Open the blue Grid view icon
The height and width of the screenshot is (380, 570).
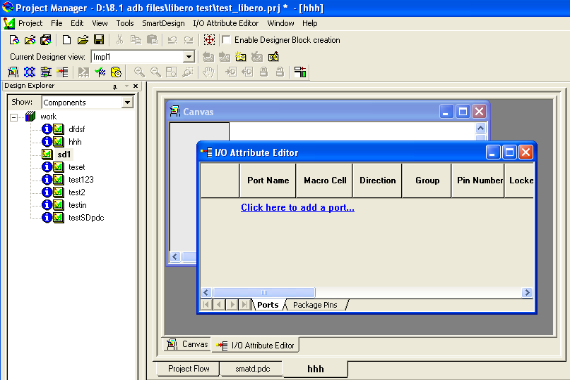[29, 72]
